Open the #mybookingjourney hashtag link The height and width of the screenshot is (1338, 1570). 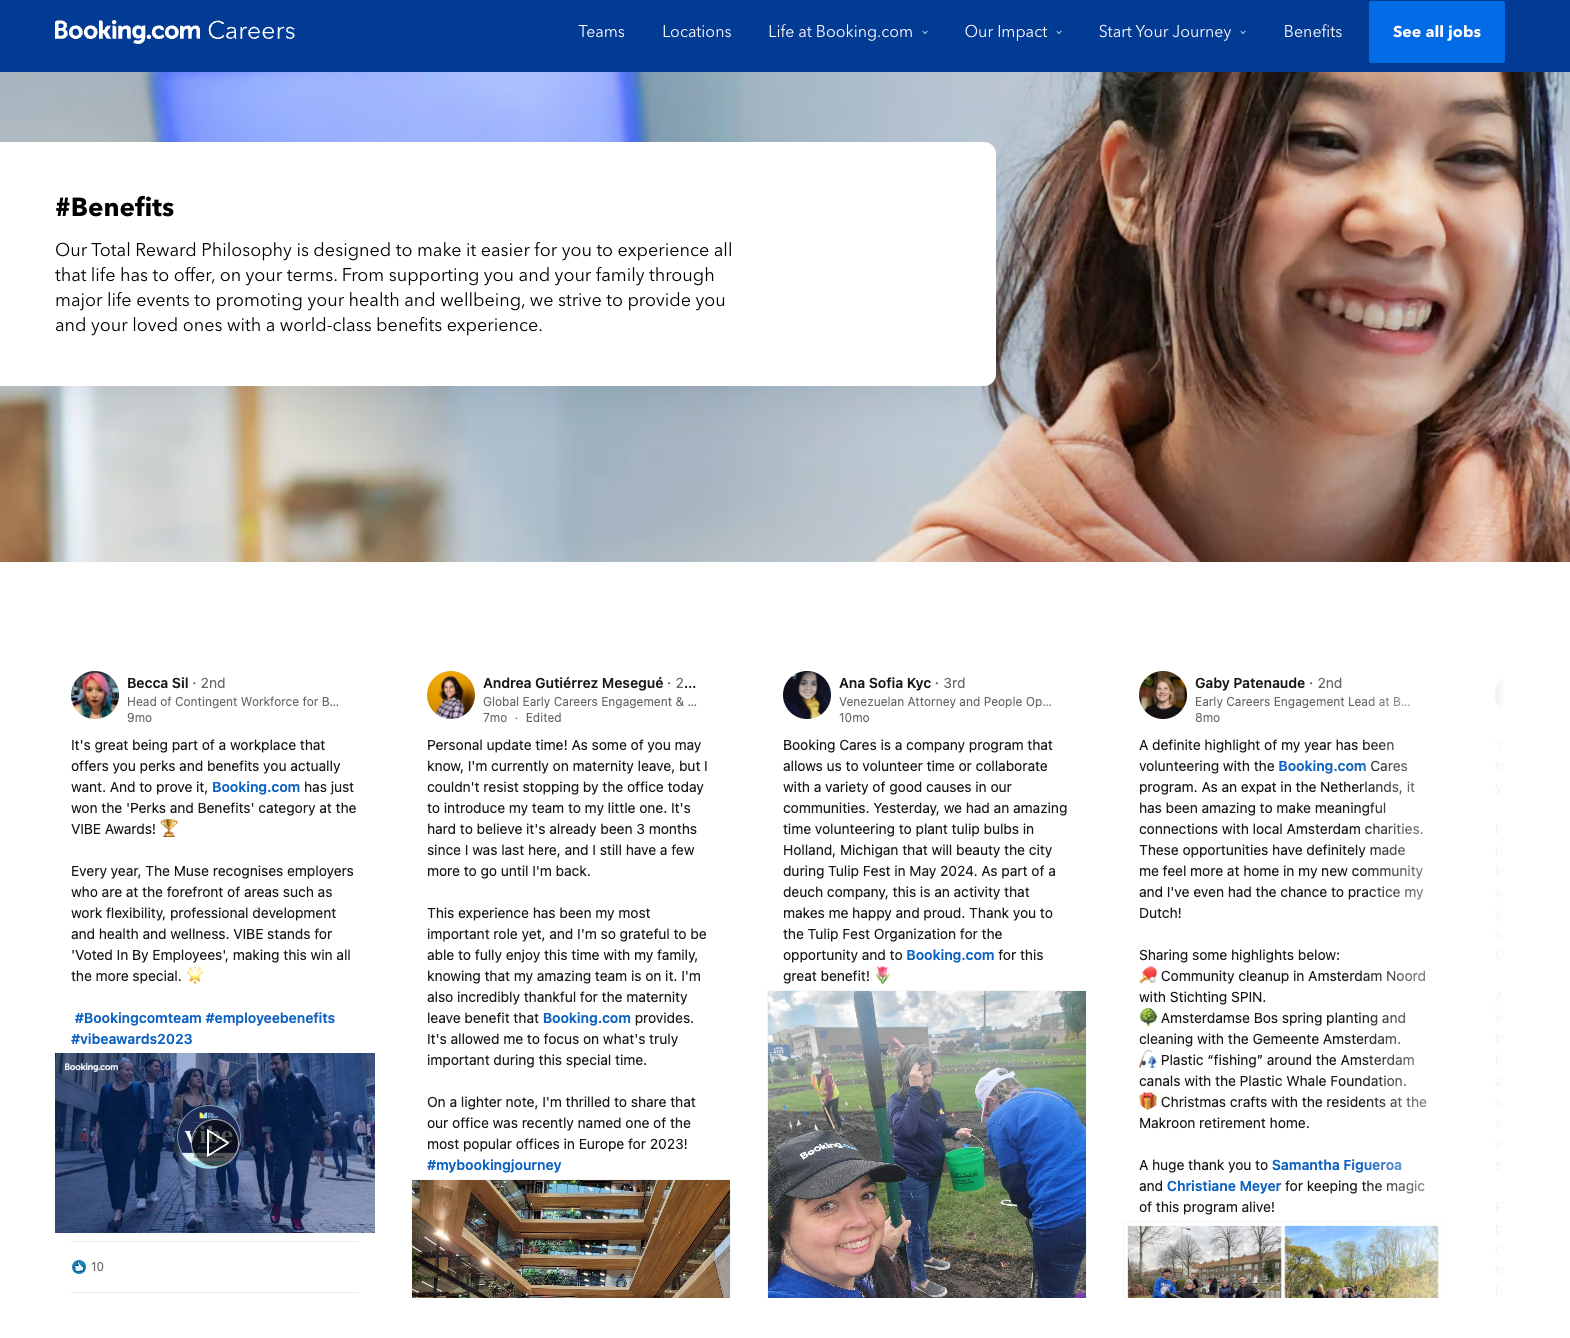pos(494,1165)
